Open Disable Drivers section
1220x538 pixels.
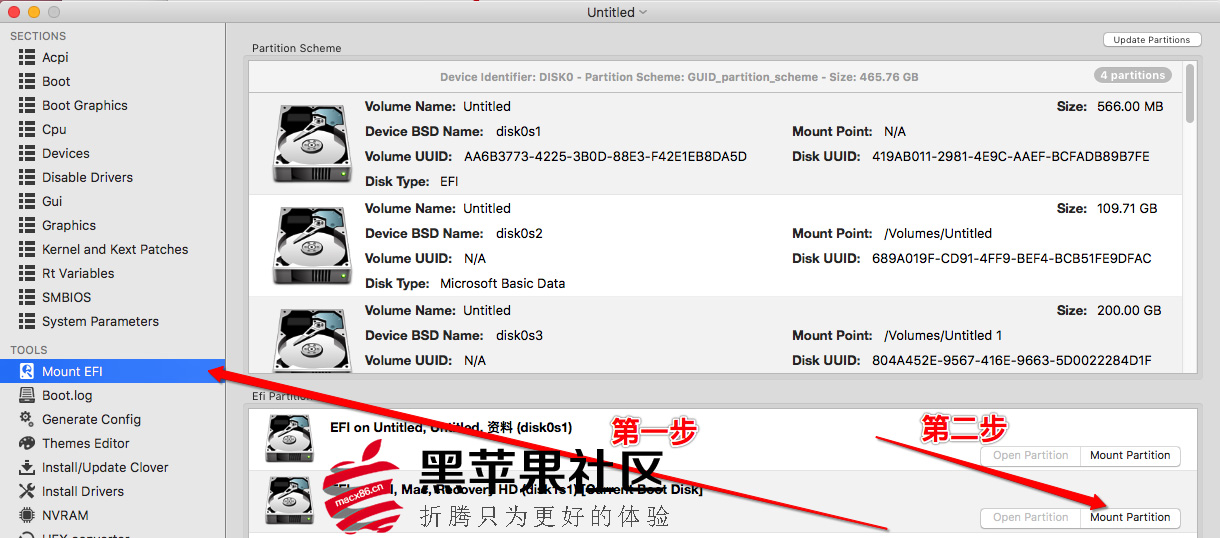click(87, 177)
